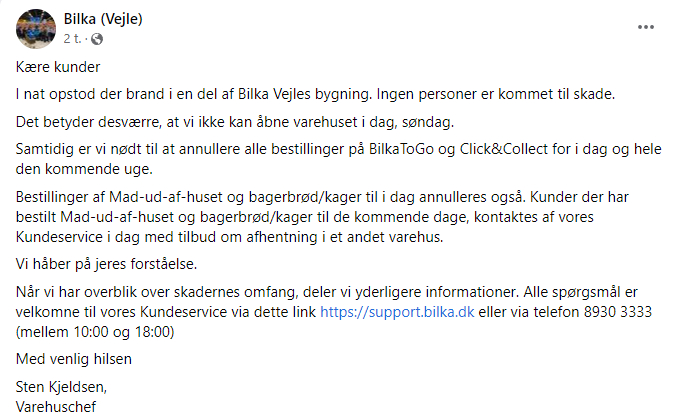Image resolution: width=675 pixels, height=418 pixels.
Task: Click the "Kære kunder" greeting line
Action: pyautogui.click(x=58, y=67)
